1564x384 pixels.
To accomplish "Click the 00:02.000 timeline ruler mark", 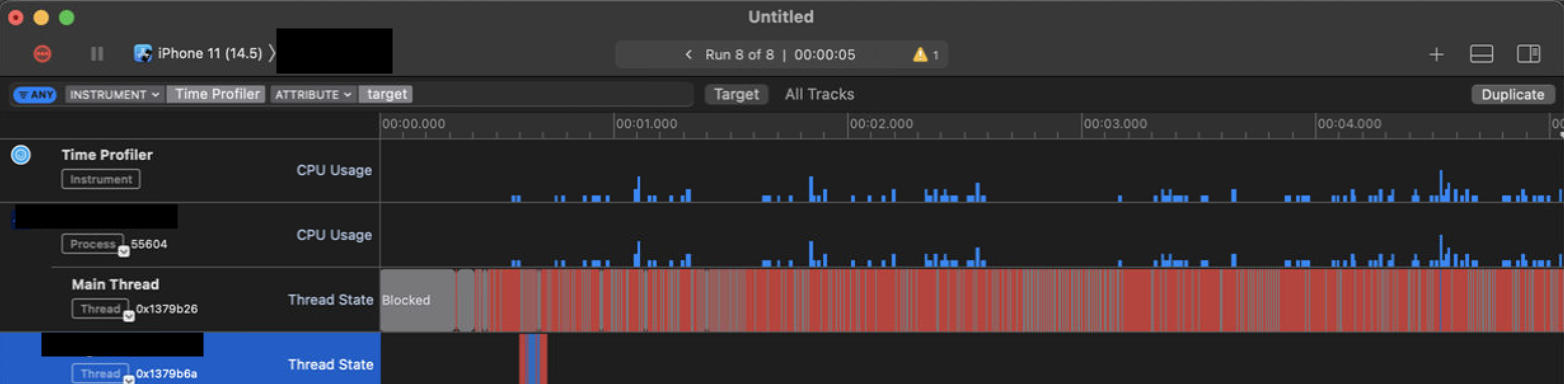I will (881, 124).
